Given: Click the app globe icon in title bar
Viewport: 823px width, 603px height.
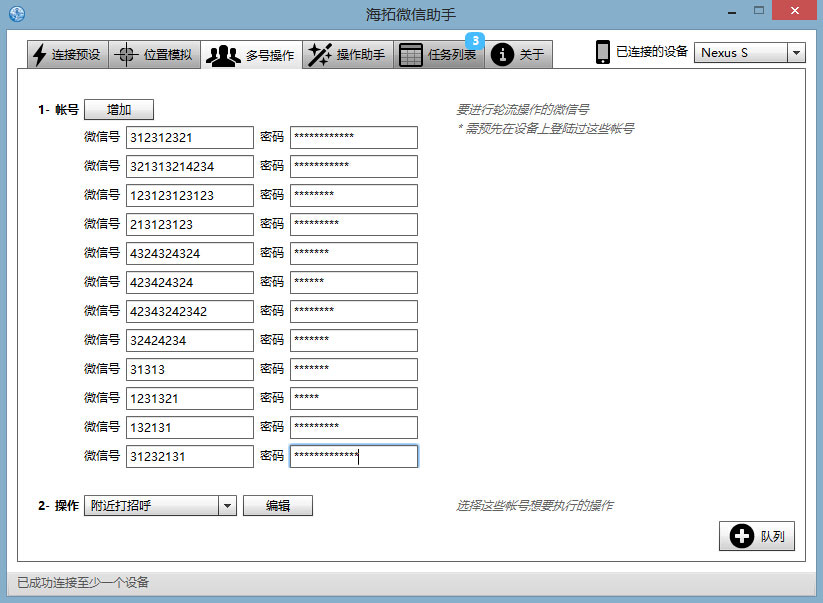Looking at the screenshot, I should click(x=16, y=14).
